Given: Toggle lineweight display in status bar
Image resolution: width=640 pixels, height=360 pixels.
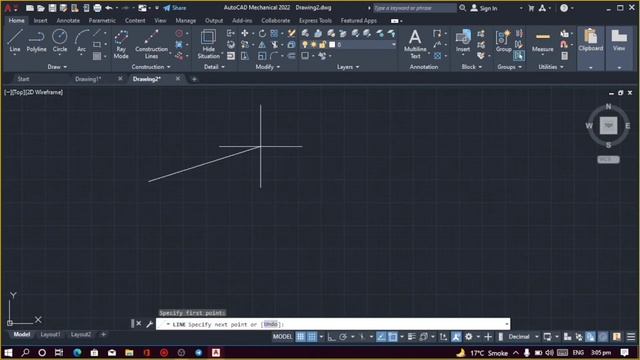Looking at the screenshot, I should click(411, 337).
